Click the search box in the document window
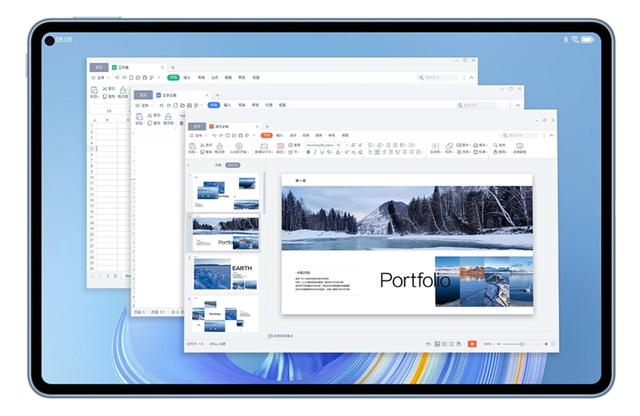Screen dimensions: 640x416 478,105
